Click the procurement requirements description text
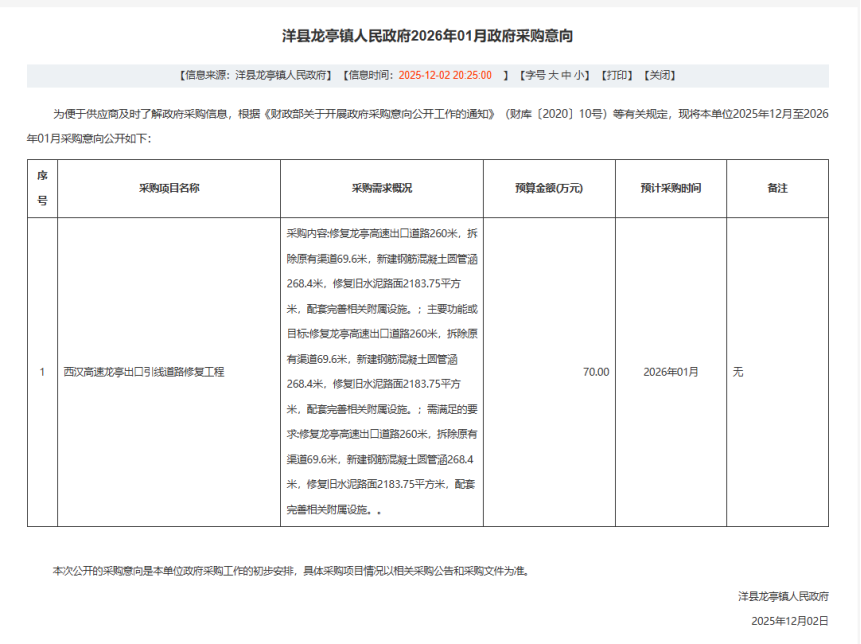 coord(381,372)
